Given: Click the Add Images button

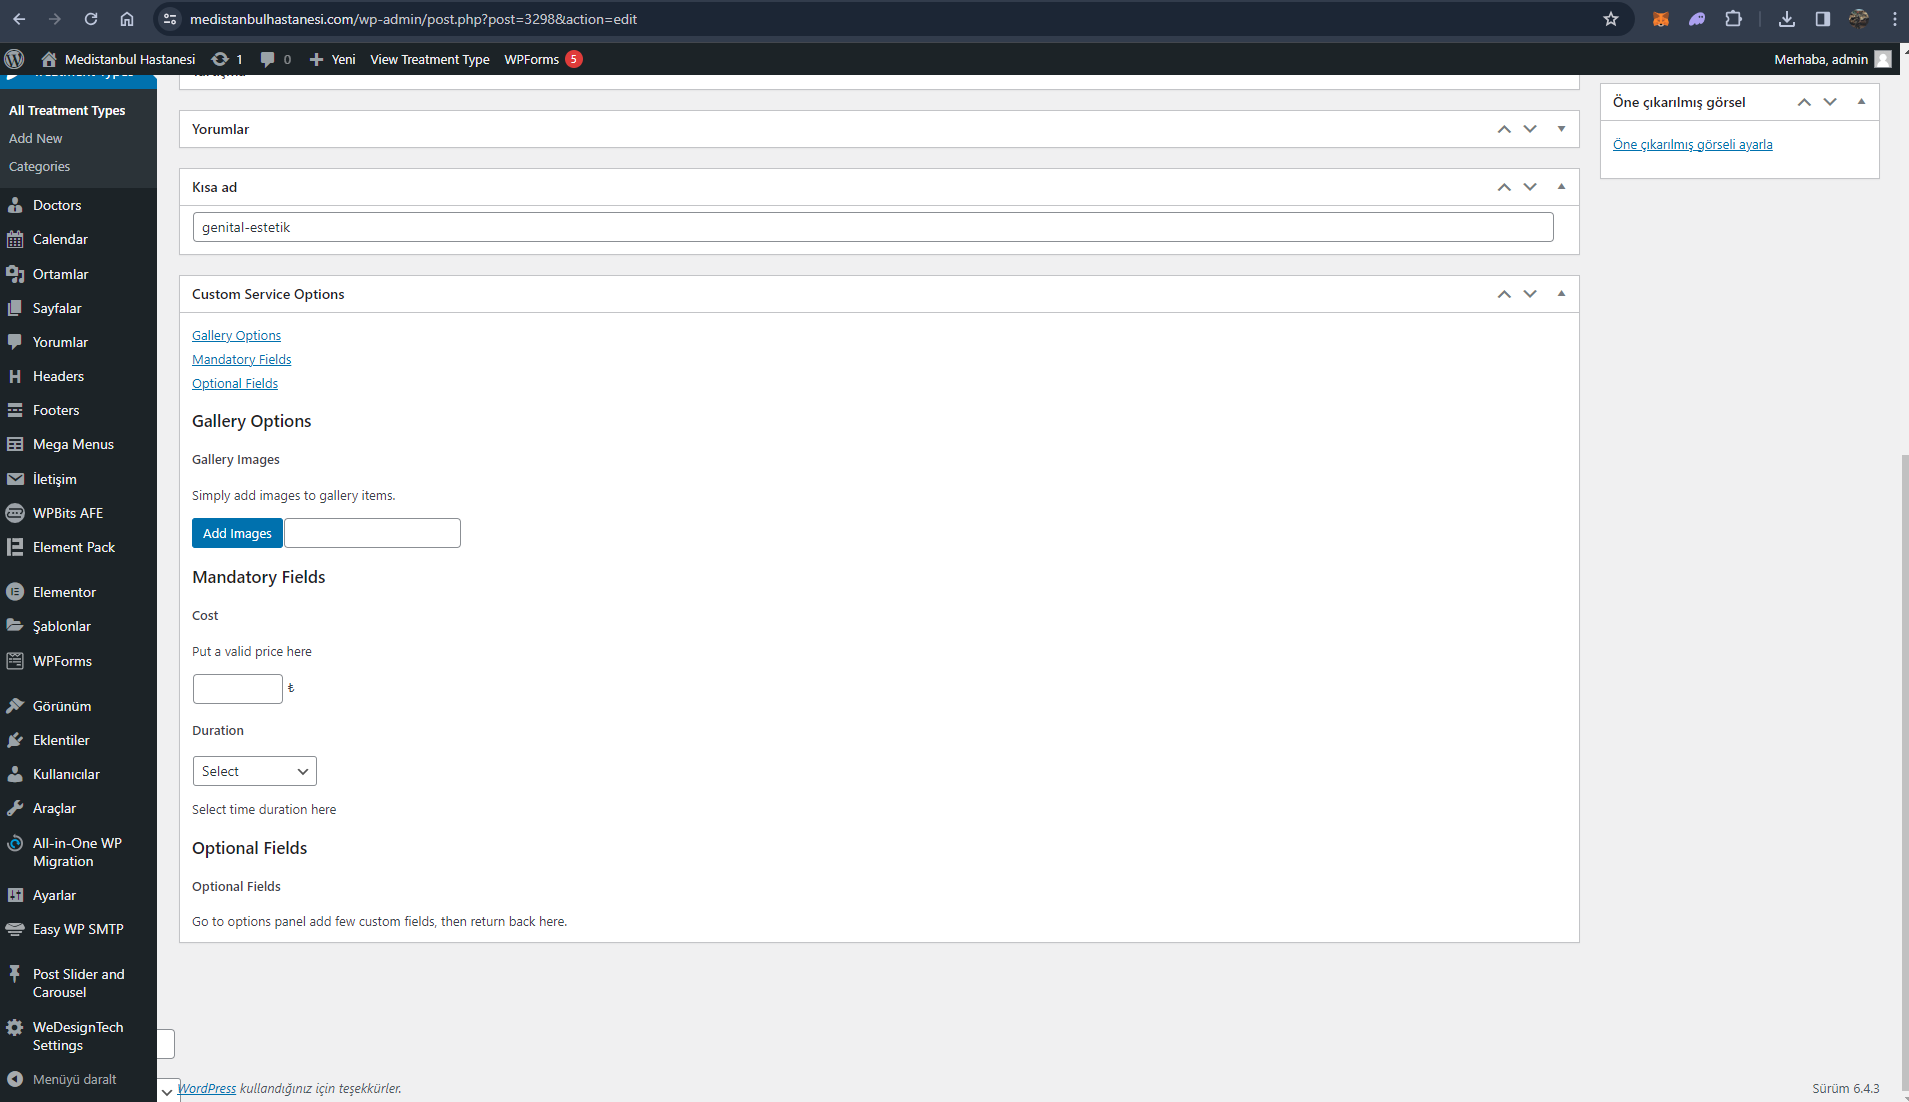Looking at the screenshot, I should coord(237,533).
